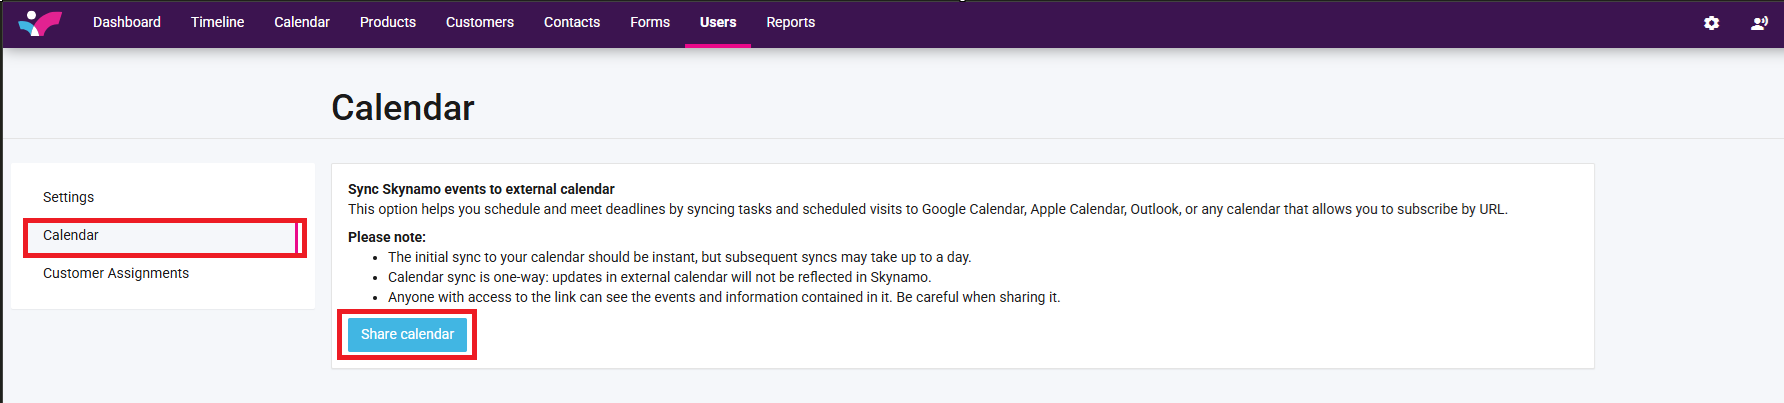
Task: Select the Contacts tab
Action: coord(571,22)
